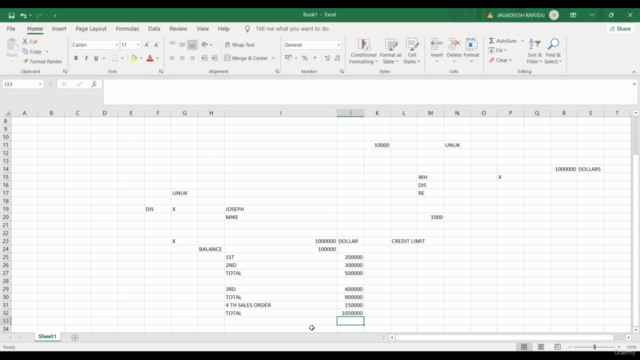Click the Conditional Formatting icon

364,45
